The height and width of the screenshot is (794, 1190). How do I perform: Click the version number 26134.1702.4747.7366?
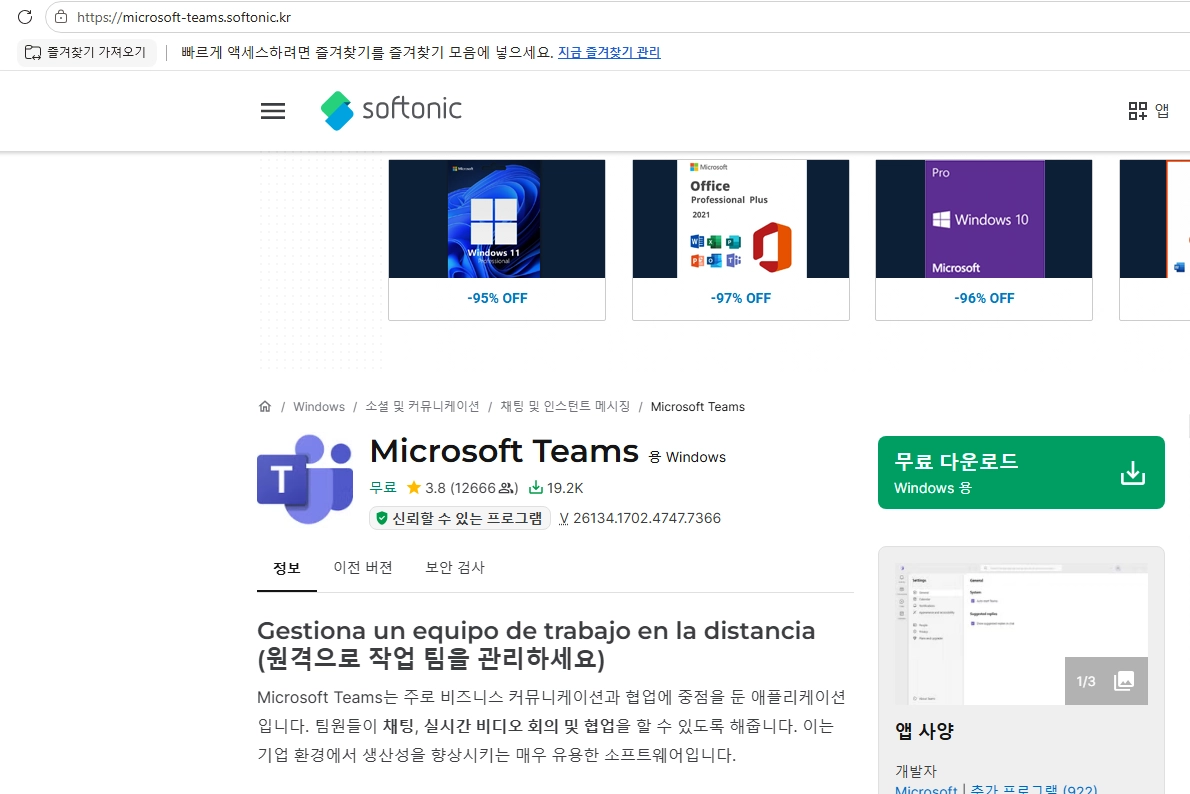point(647,518)
